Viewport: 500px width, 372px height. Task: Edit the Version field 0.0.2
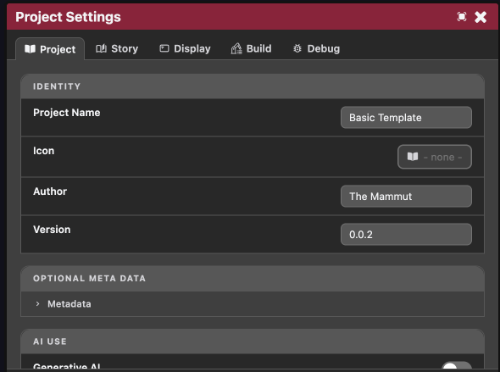406,234
